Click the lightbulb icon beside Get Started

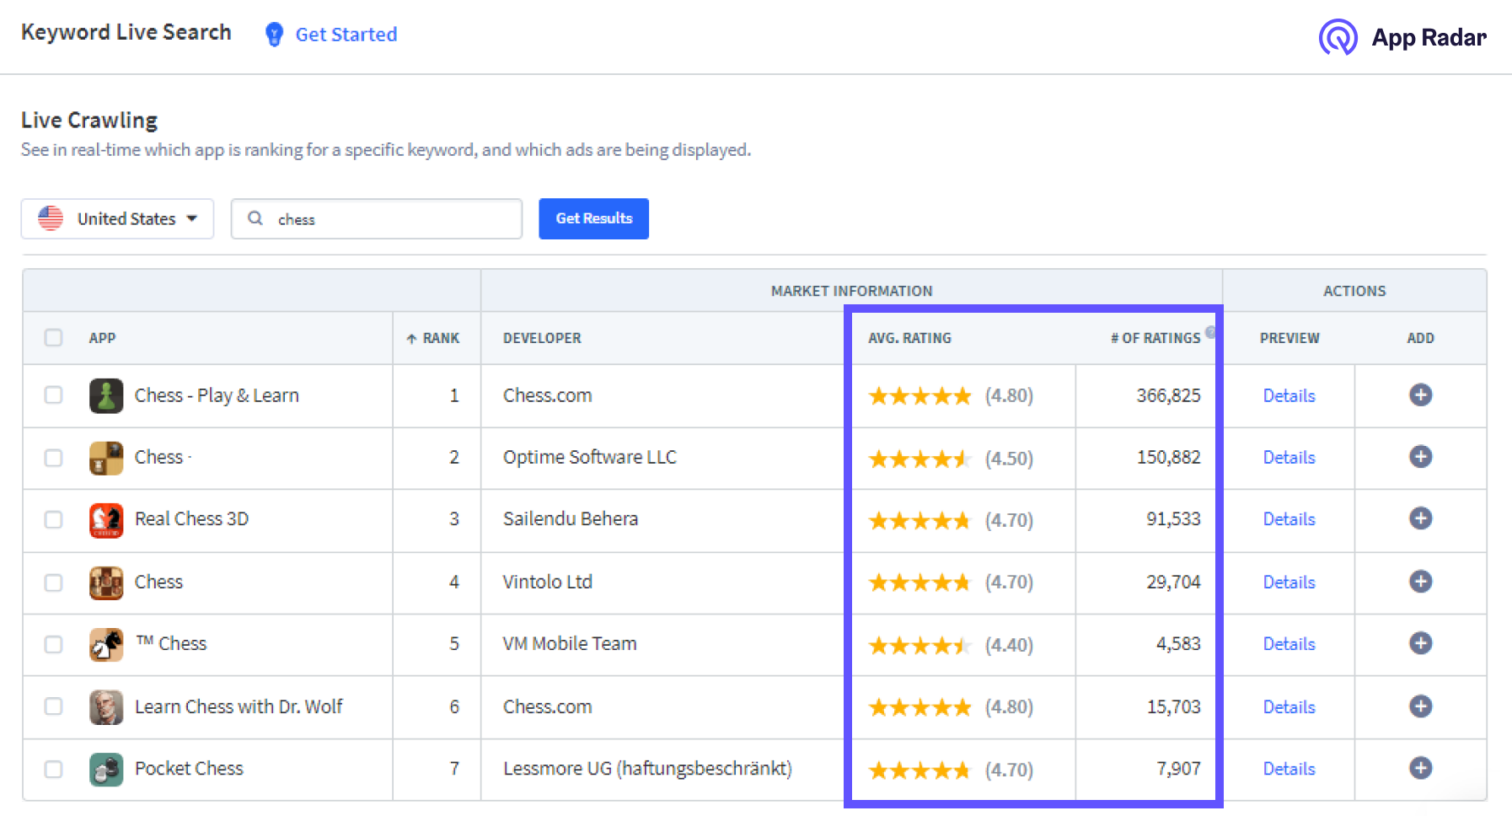tap(272, 34)
